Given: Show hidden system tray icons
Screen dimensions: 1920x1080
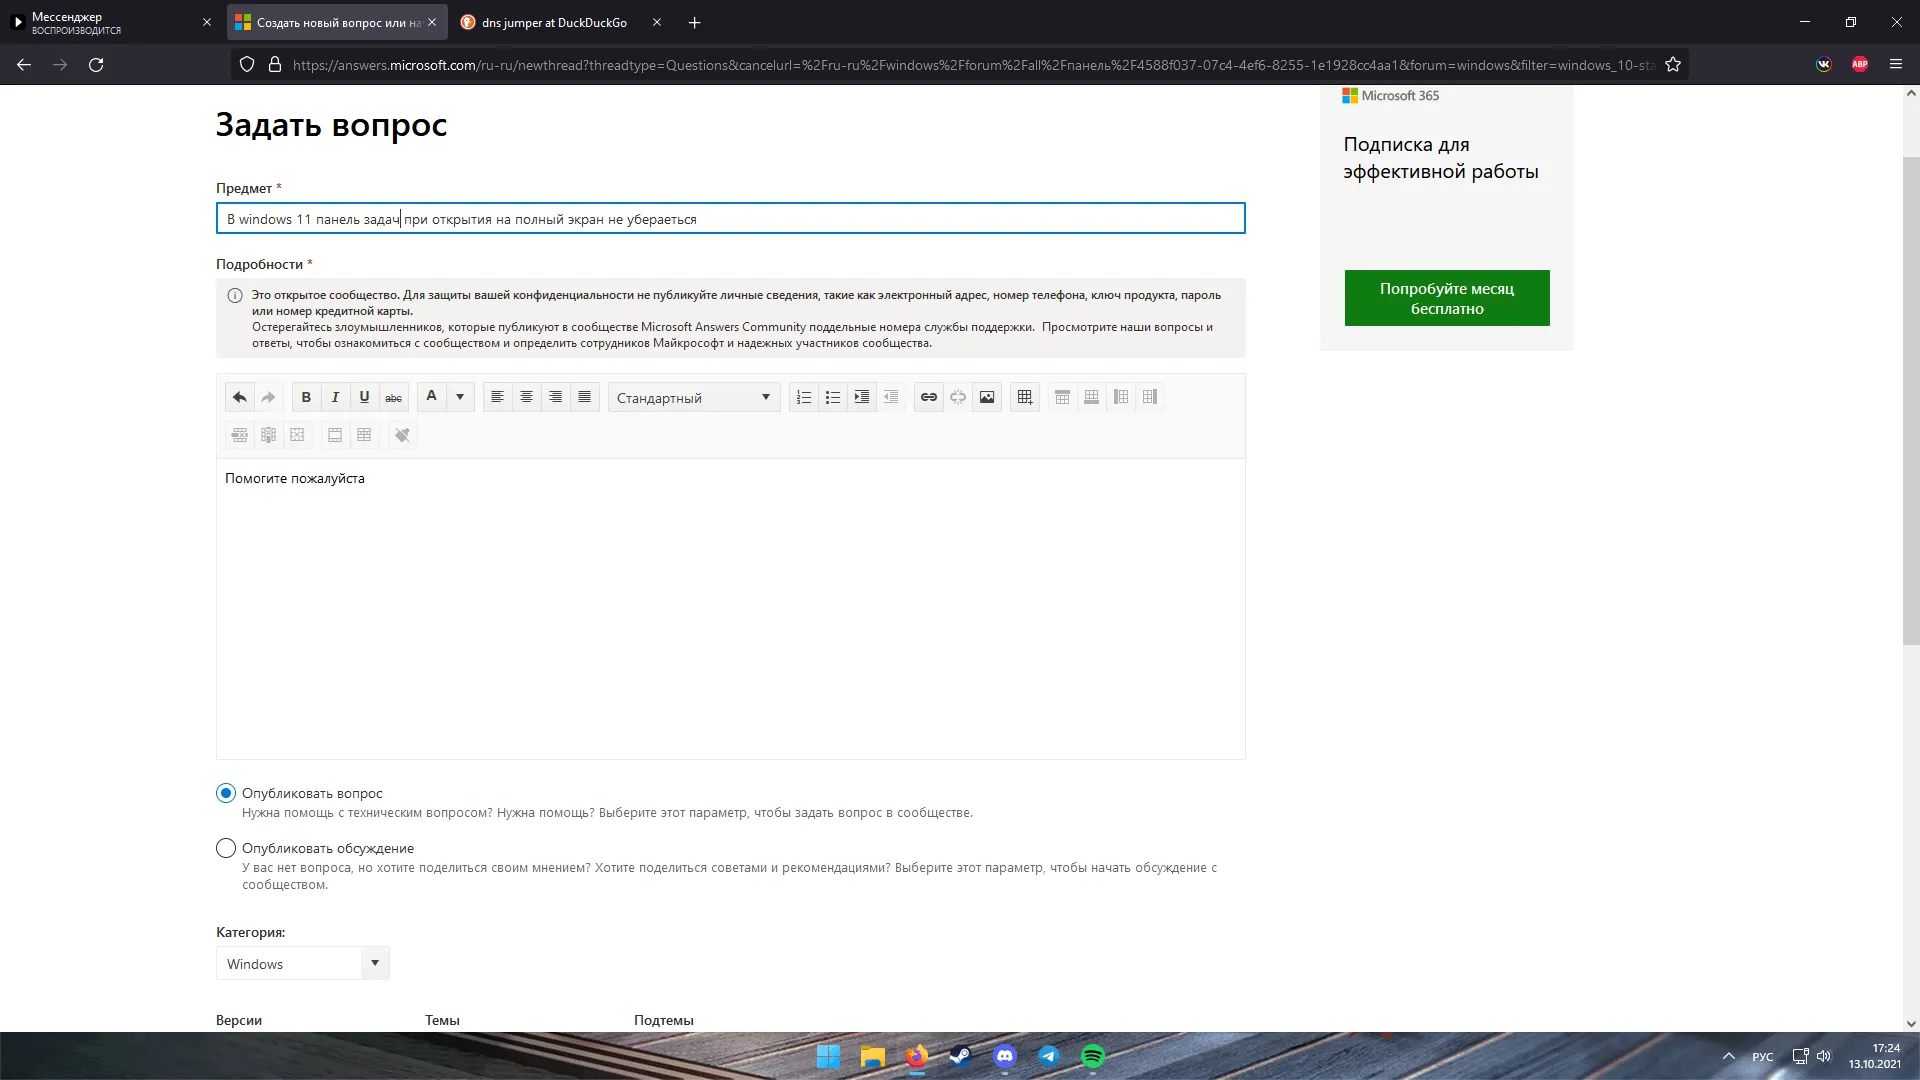Looking at the screenshot, I should pos(1728,1056).
